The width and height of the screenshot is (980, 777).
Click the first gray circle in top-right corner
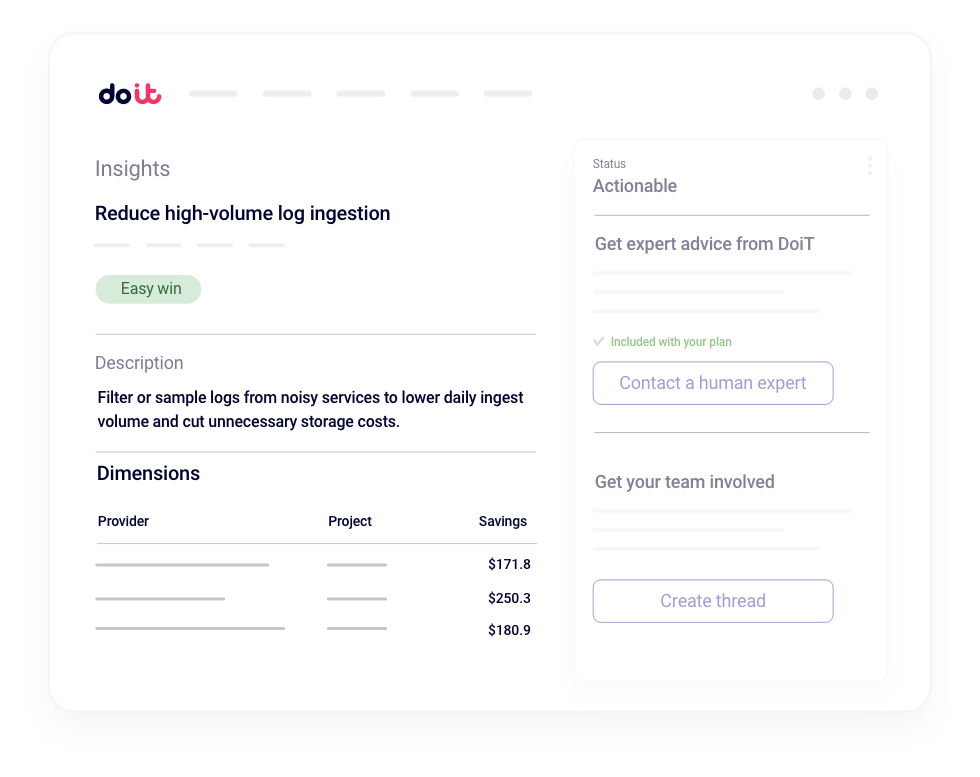[x=819, y=94]
